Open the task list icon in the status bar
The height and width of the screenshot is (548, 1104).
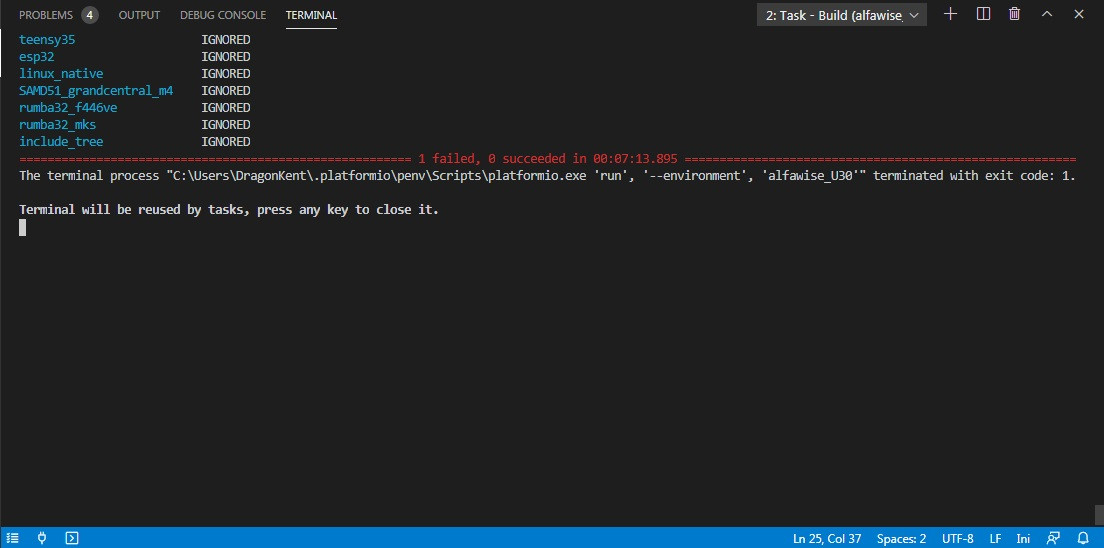13,538
